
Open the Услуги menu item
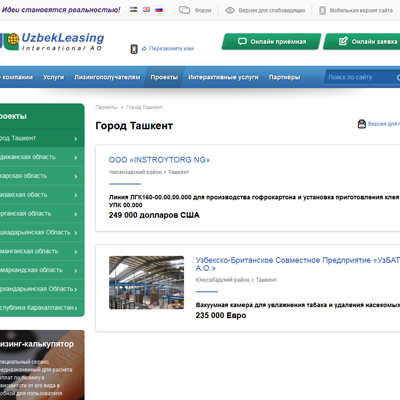point(53,77)
